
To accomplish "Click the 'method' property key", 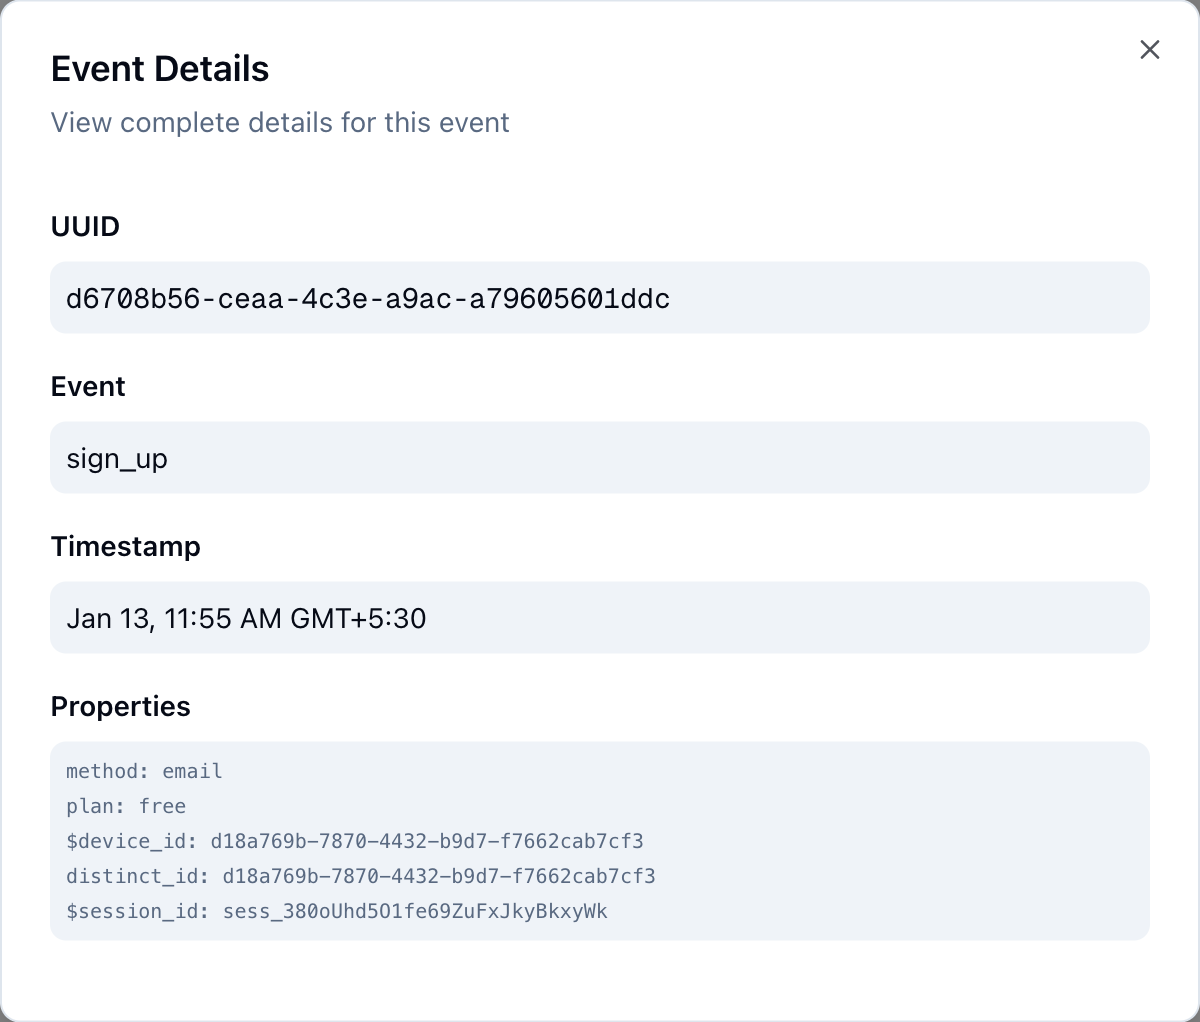I will (x=105, y=771).
